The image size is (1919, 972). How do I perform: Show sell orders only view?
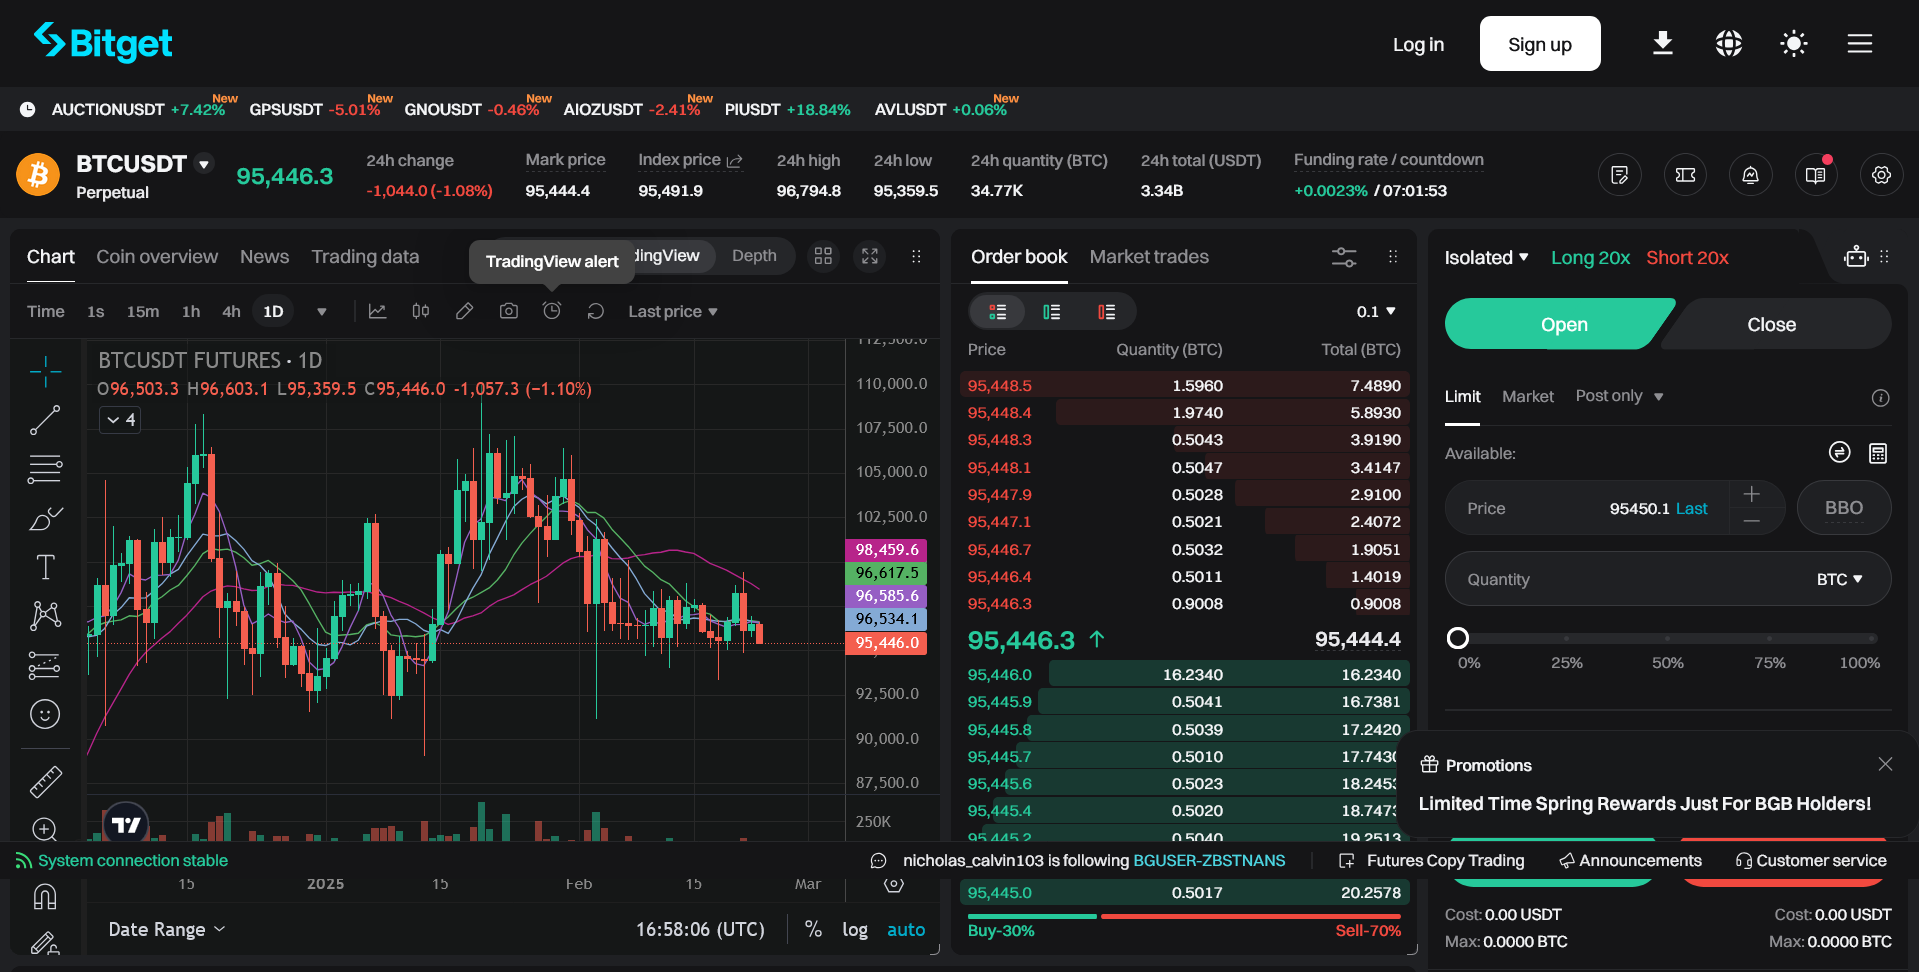click(x=1106, y=312)
